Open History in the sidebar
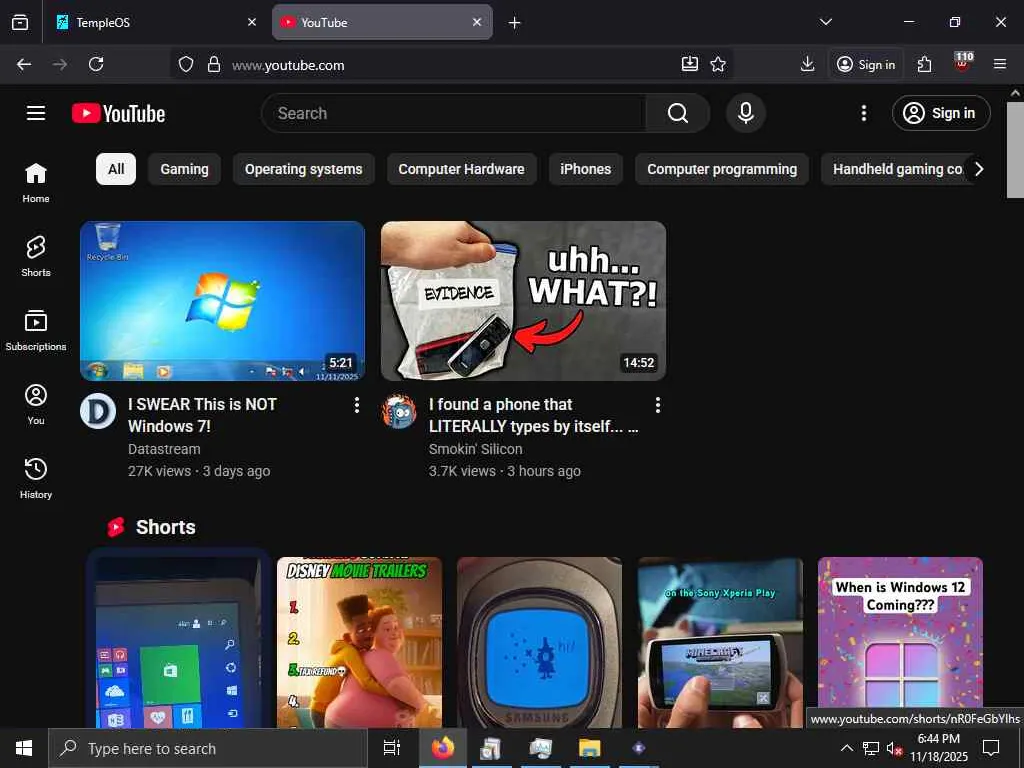Image resolution: width=1024 pixels, height=768 pixels. coord(36,478)
